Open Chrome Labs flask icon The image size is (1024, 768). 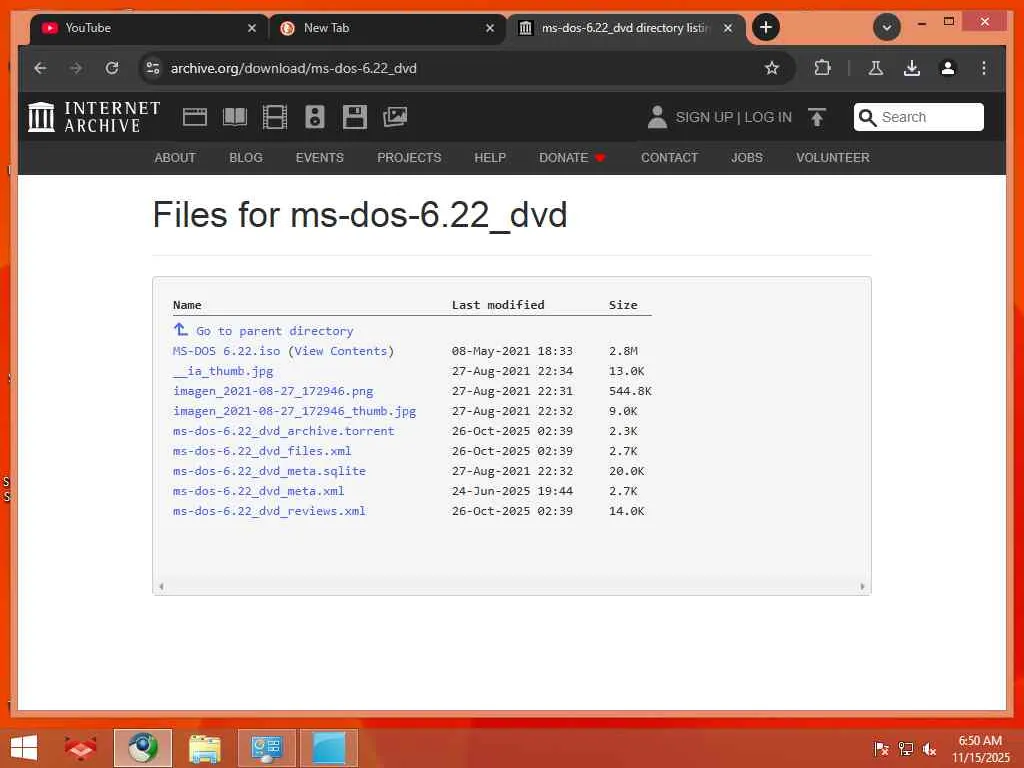(x=876, y=68)
